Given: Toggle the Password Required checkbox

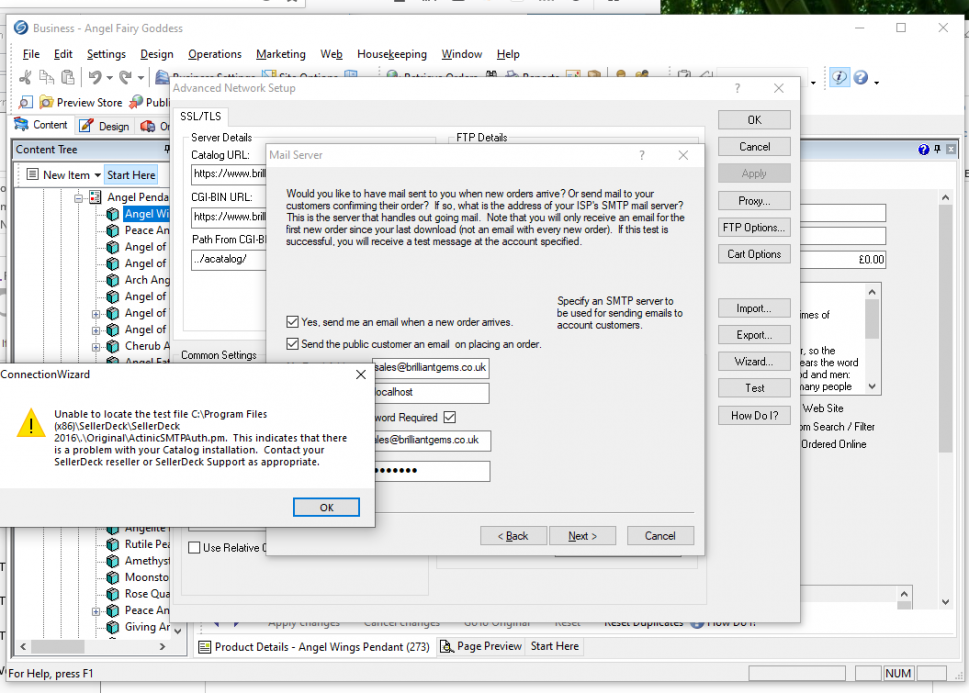Looking at the screenshot, I should tap(449, 417).
